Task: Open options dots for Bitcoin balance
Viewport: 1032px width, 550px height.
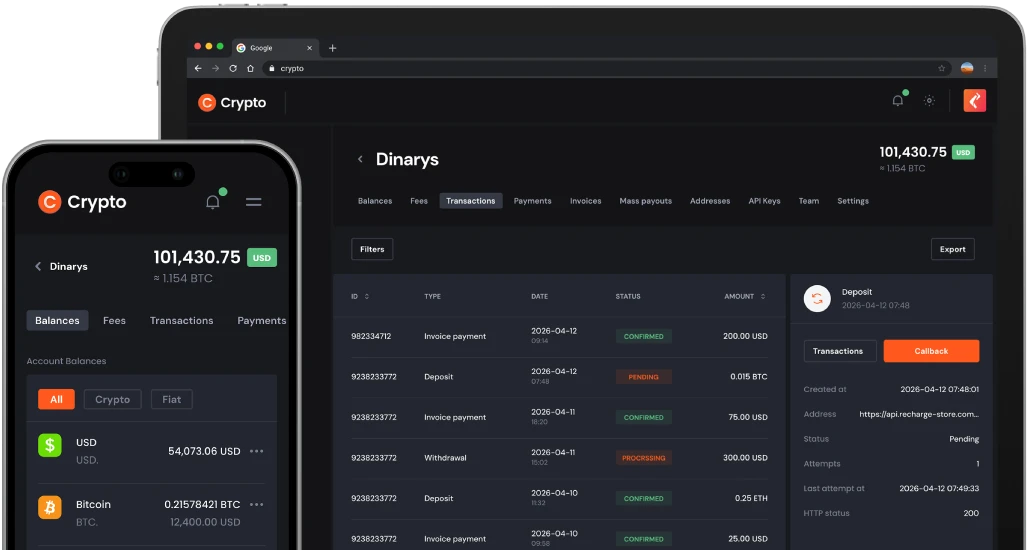Action: tap(257, 505)
